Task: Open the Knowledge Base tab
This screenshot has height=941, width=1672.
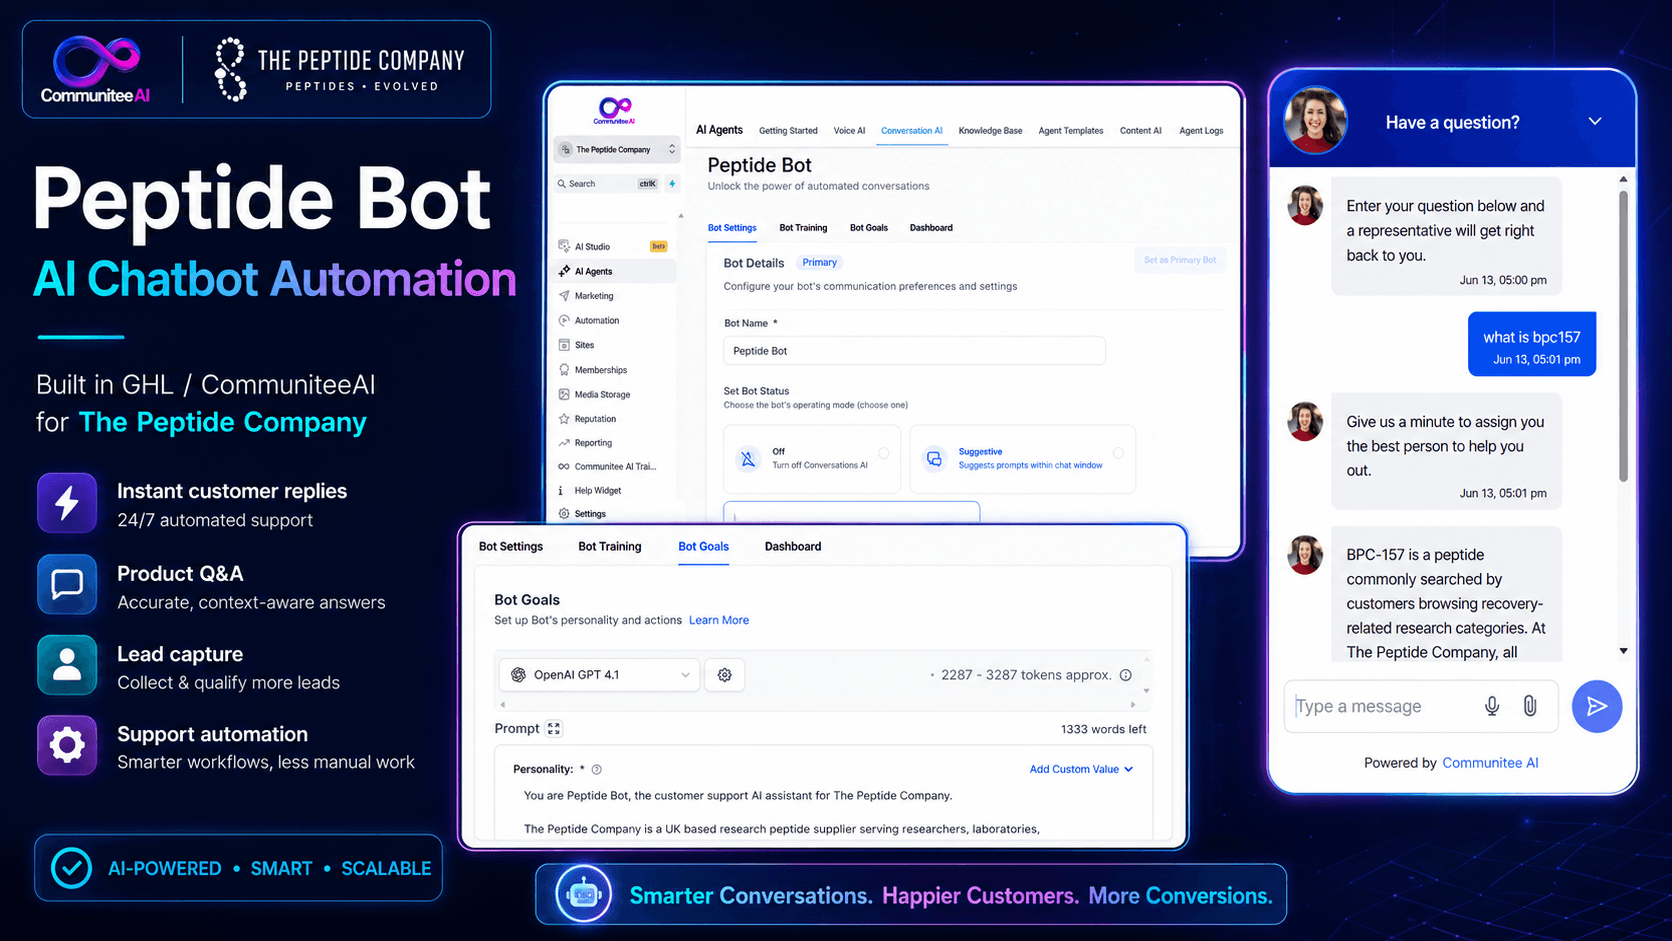Action: [990, 131]
